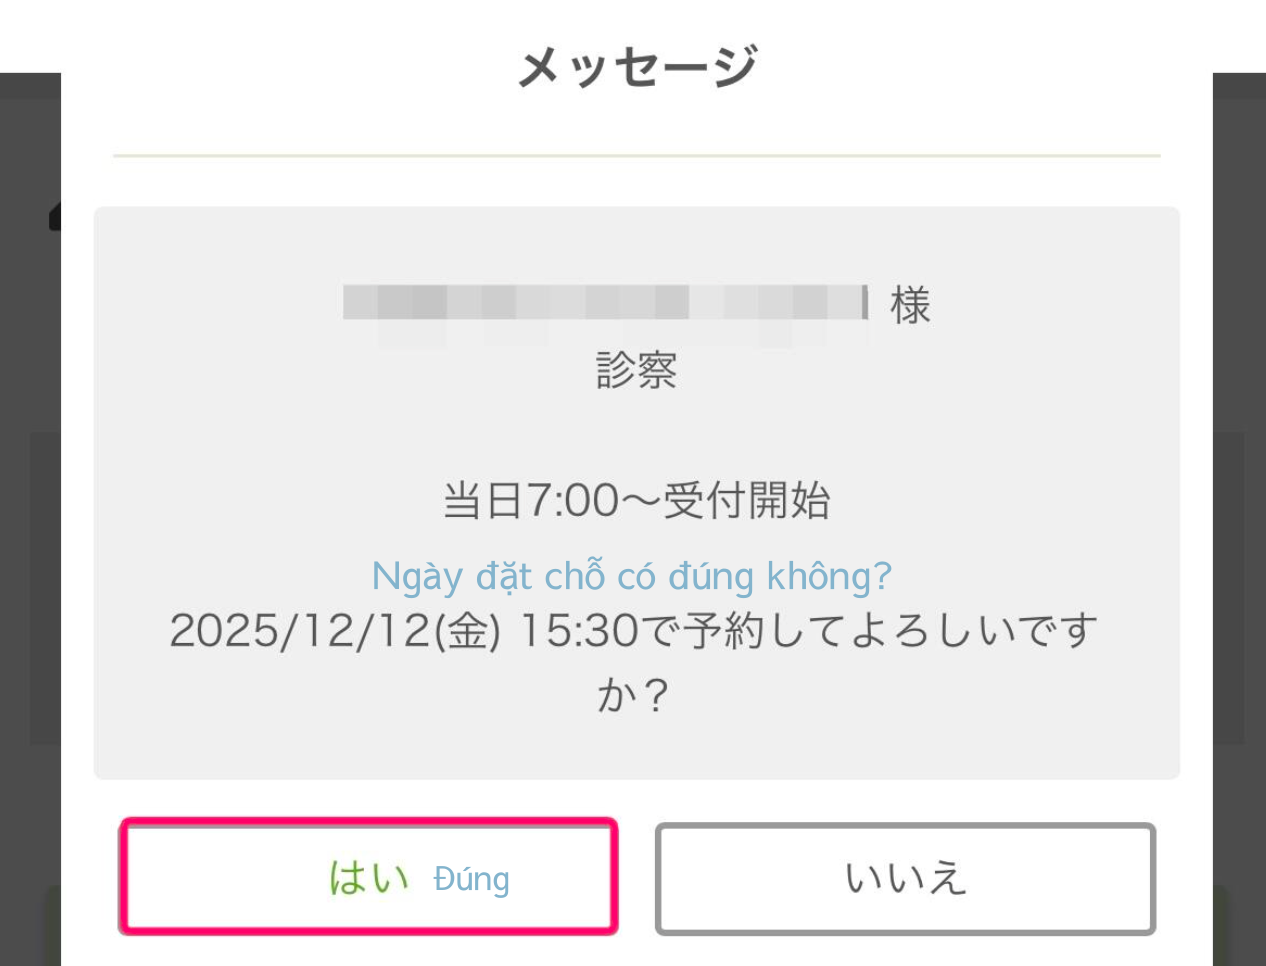Viewport: 1266px width, 966px height.
Task: Click the か？ line ending
Action: click(632, 695)
